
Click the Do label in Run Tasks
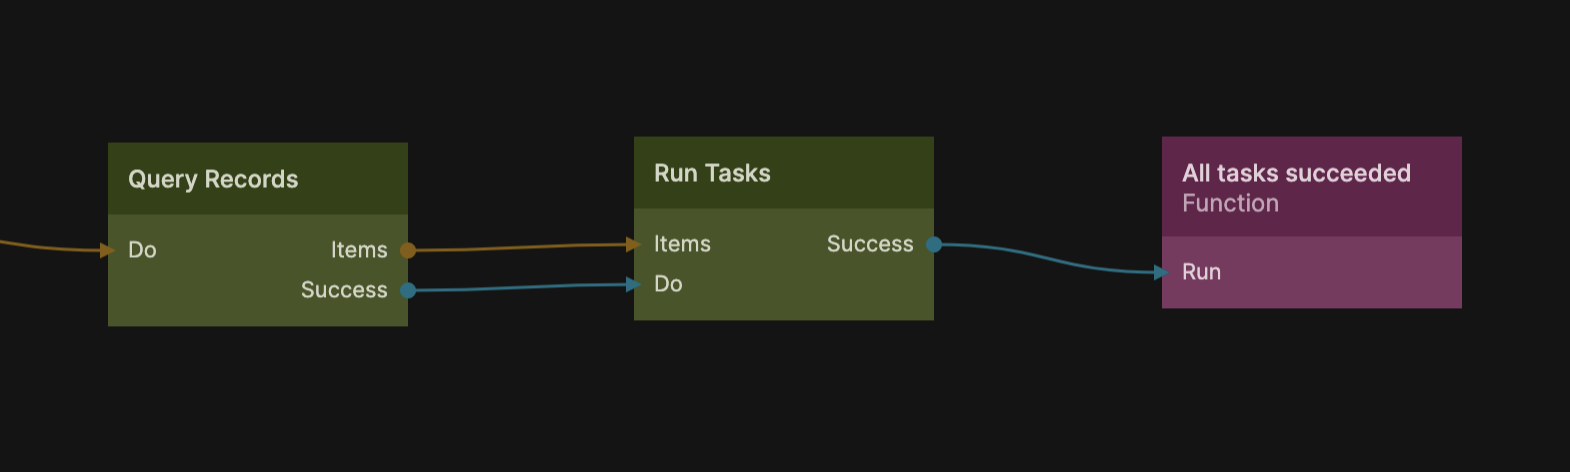pyautogui.click(x=668, y=284)
